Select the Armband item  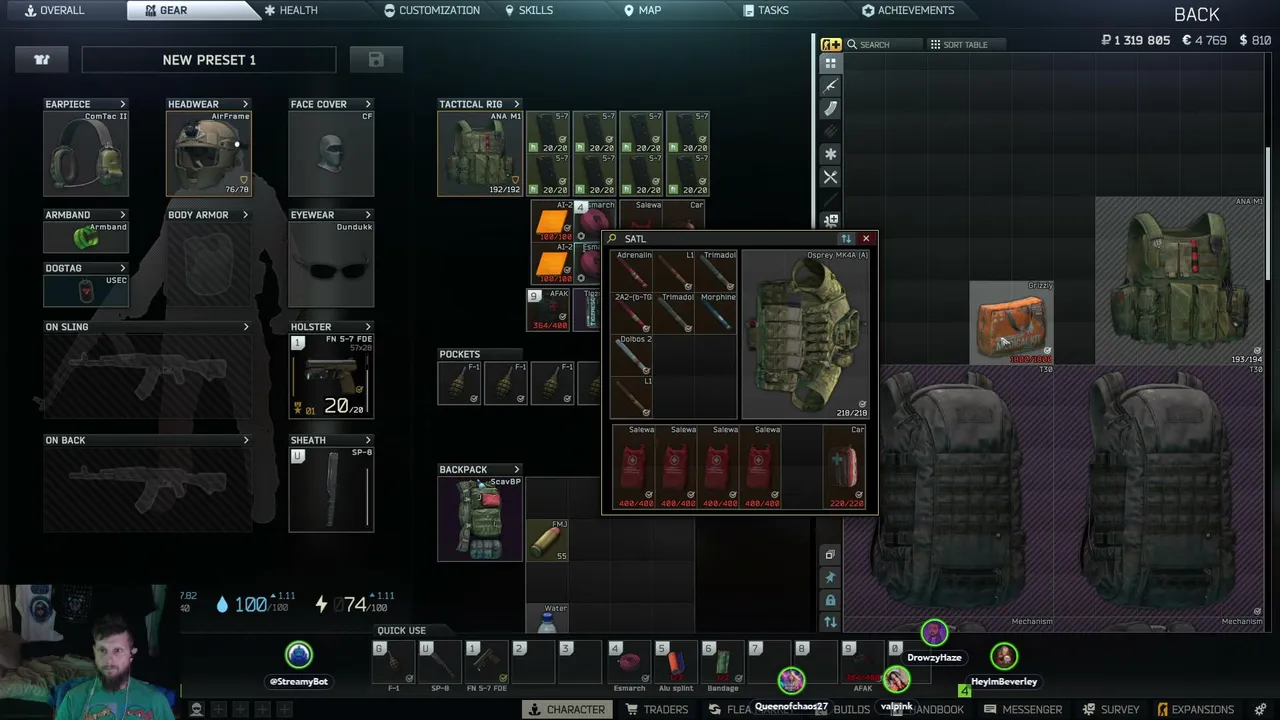click(86, 237)
